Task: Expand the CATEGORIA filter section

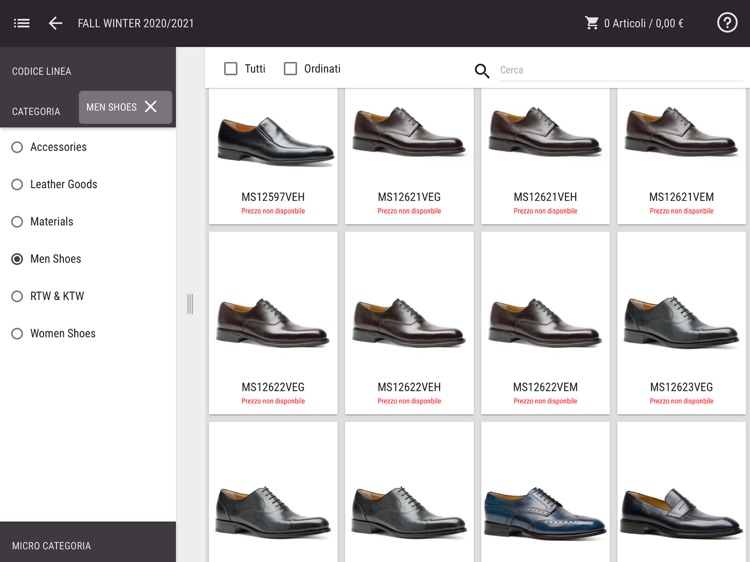Action: pos(36,111)
